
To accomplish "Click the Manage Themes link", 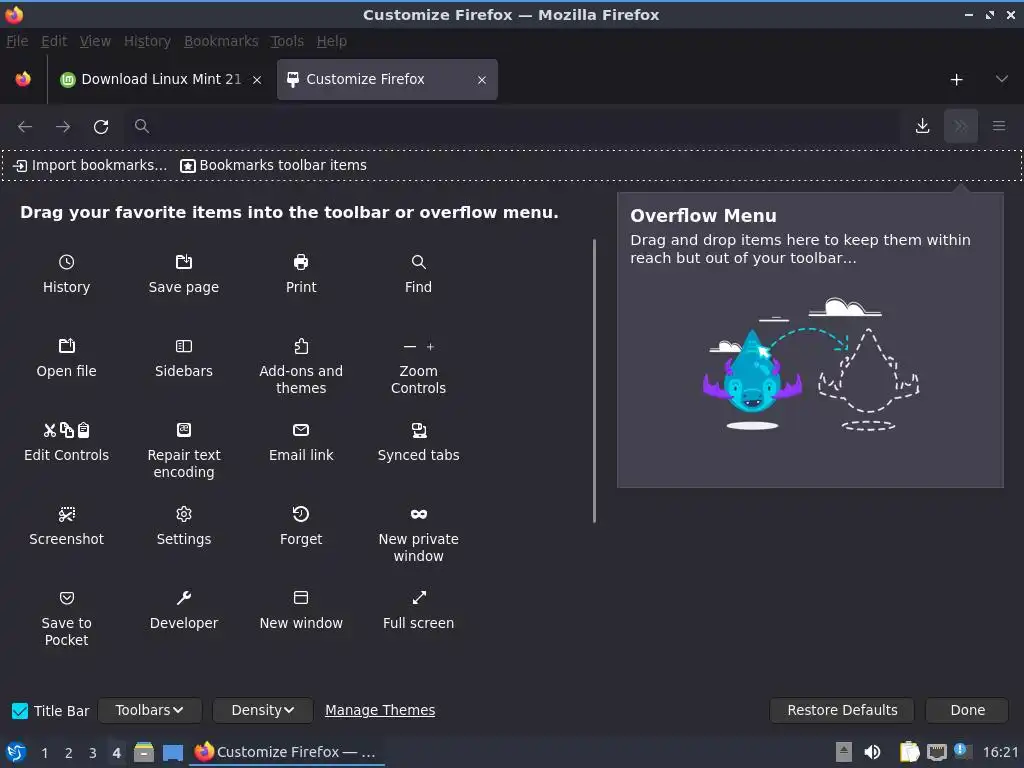I will click(380, 710).
